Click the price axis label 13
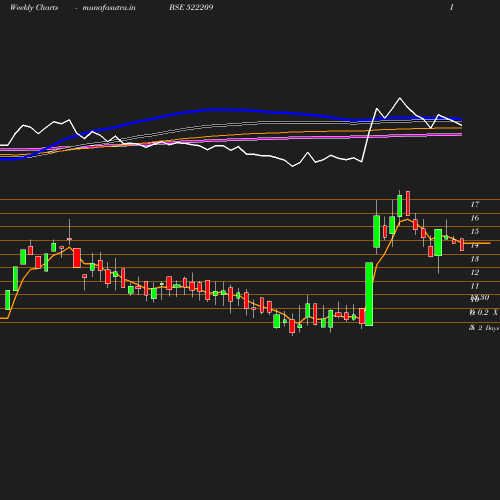 coord(475,259)
